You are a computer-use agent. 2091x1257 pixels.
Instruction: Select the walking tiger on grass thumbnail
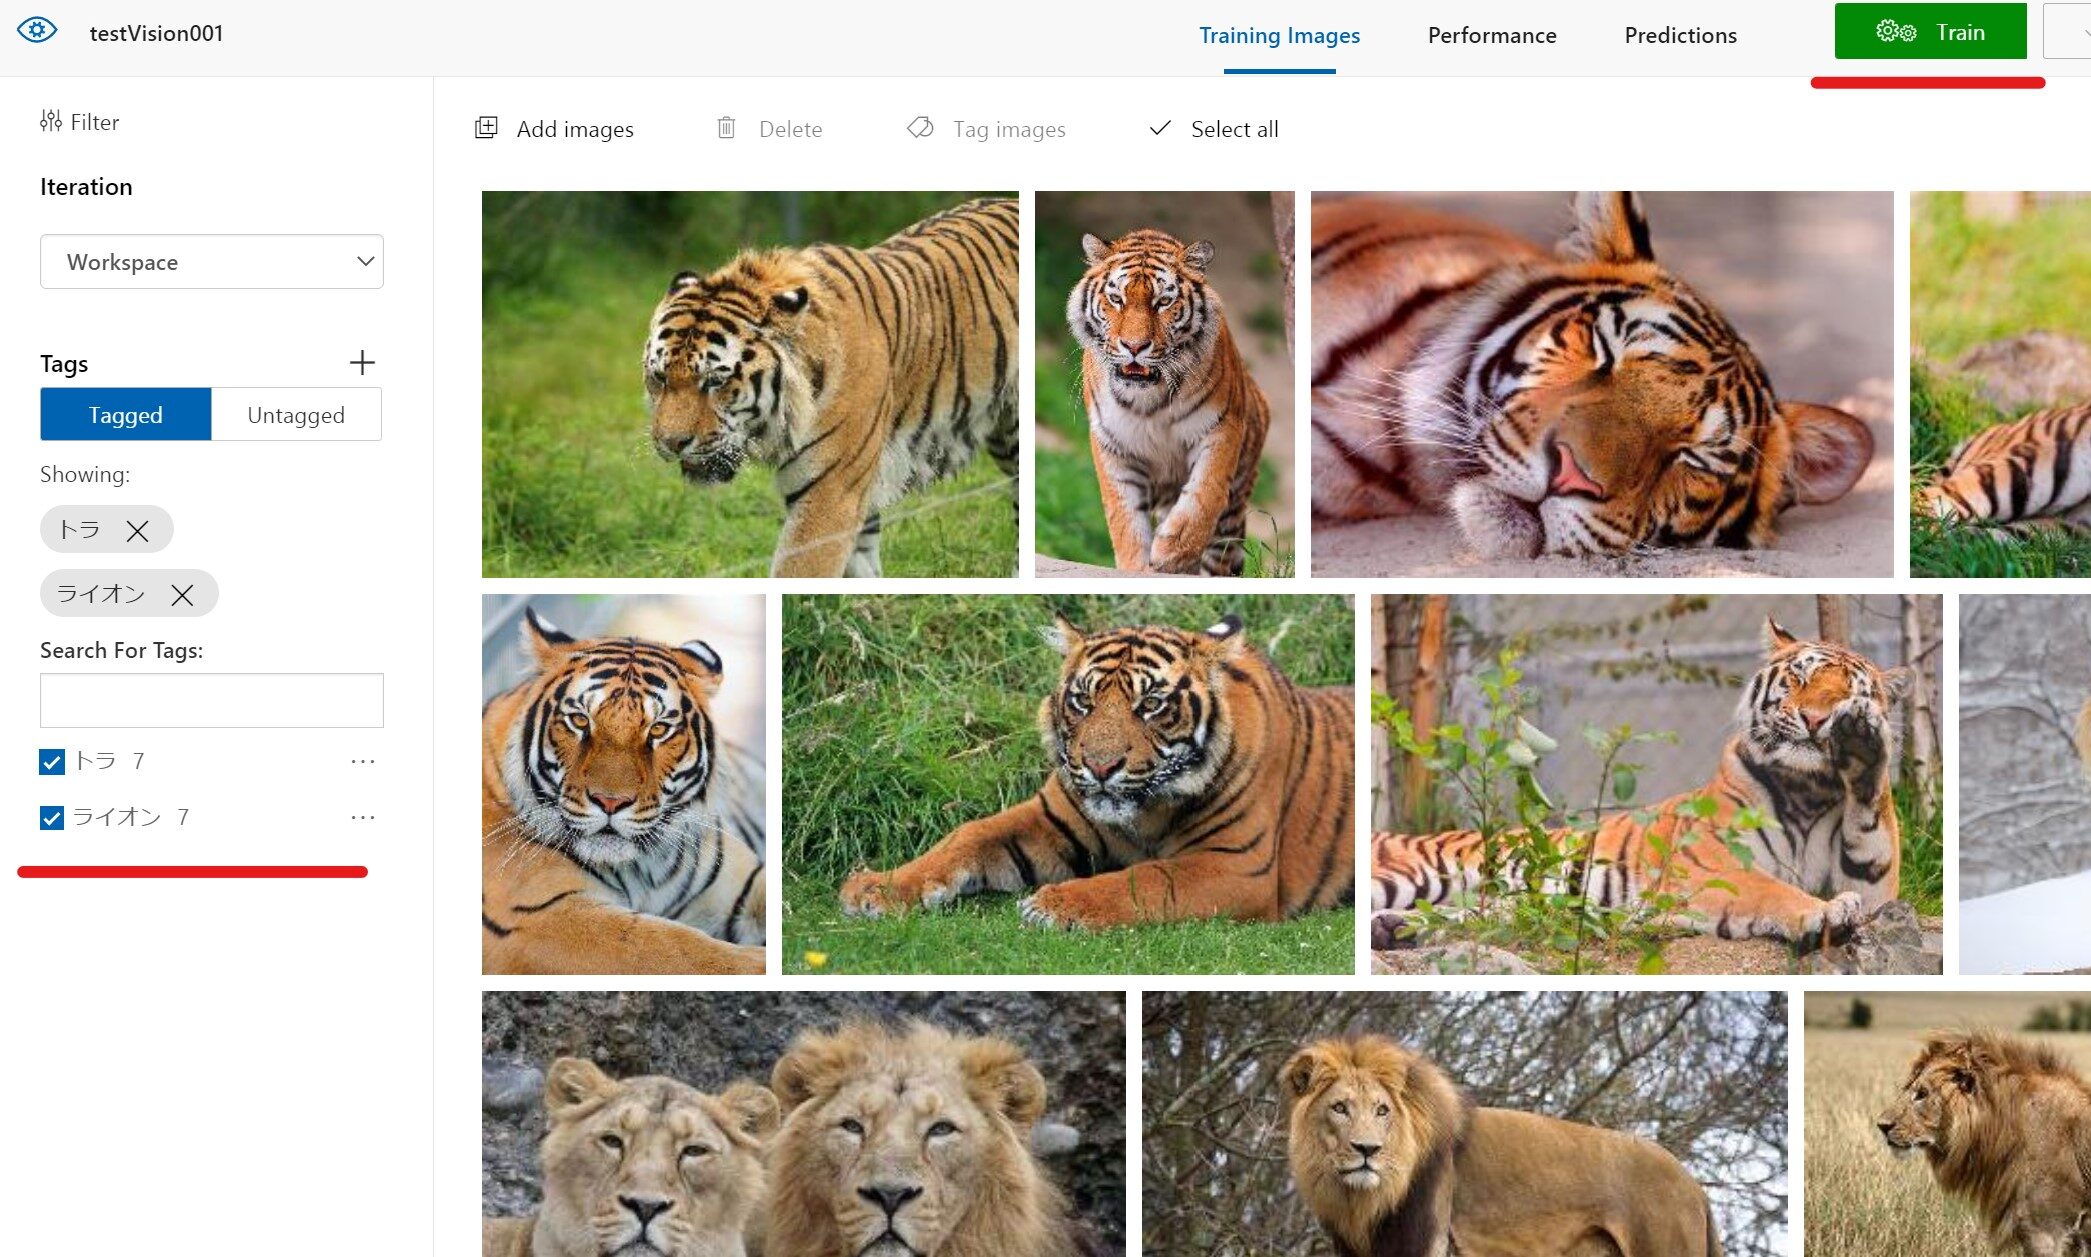click(750, 384)
